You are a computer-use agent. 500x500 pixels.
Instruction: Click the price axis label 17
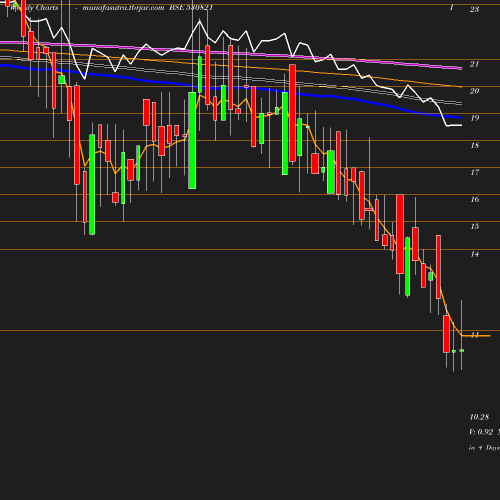(x=475, y=172)
